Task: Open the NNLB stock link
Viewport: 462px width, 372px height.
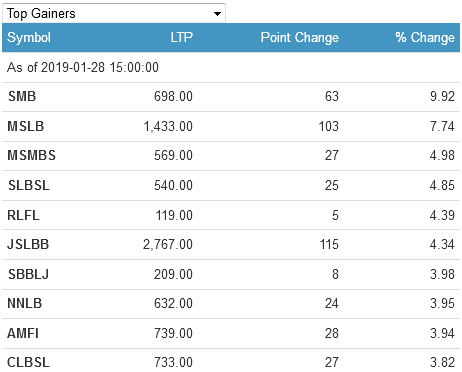Action: 25,303
